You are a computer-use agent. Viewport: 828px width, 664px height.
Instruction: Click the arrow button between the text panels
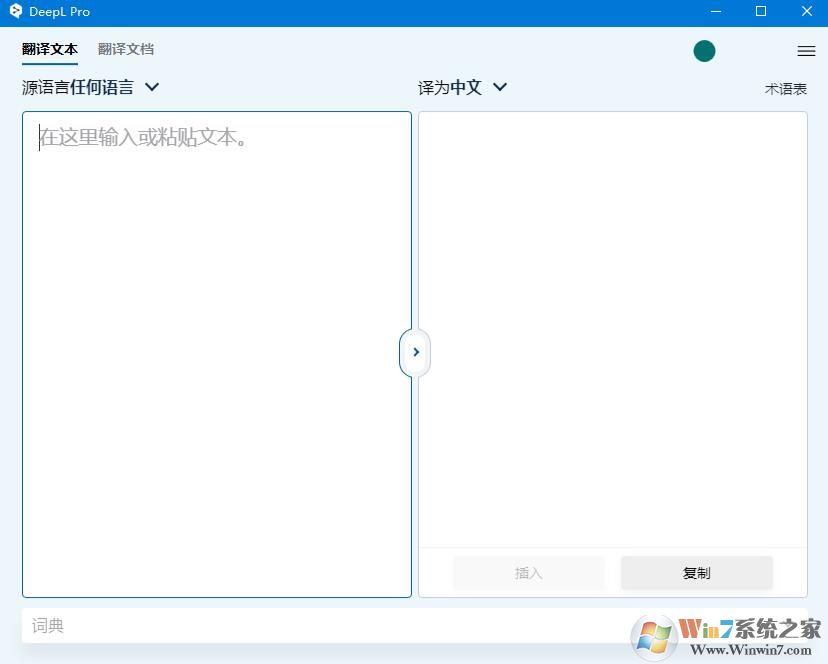[415, 352]
